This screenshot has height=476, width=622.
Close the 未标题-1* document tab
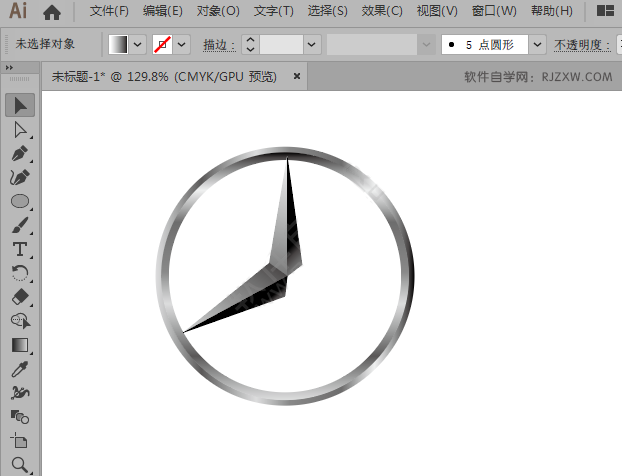click(297, 76)
